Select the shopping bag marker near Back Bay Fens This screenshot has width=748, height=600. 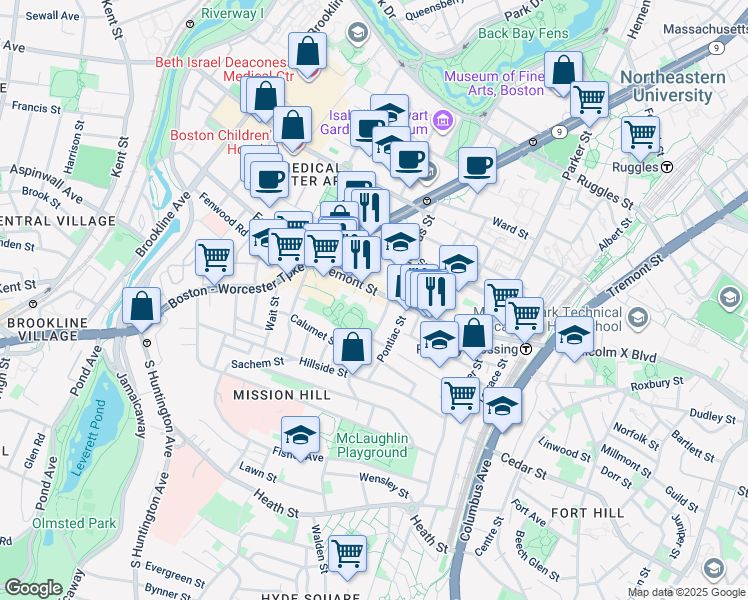coord(563,71)
